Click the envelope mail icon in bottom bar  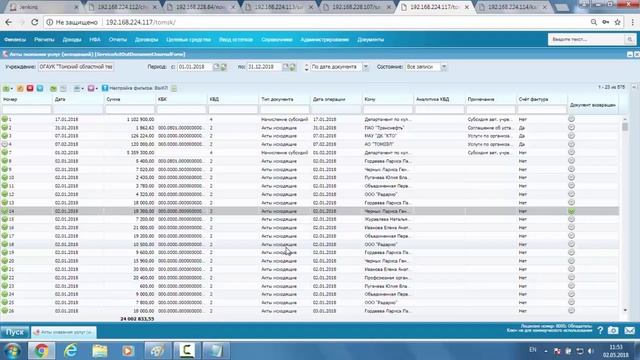(x=629, y=331)
